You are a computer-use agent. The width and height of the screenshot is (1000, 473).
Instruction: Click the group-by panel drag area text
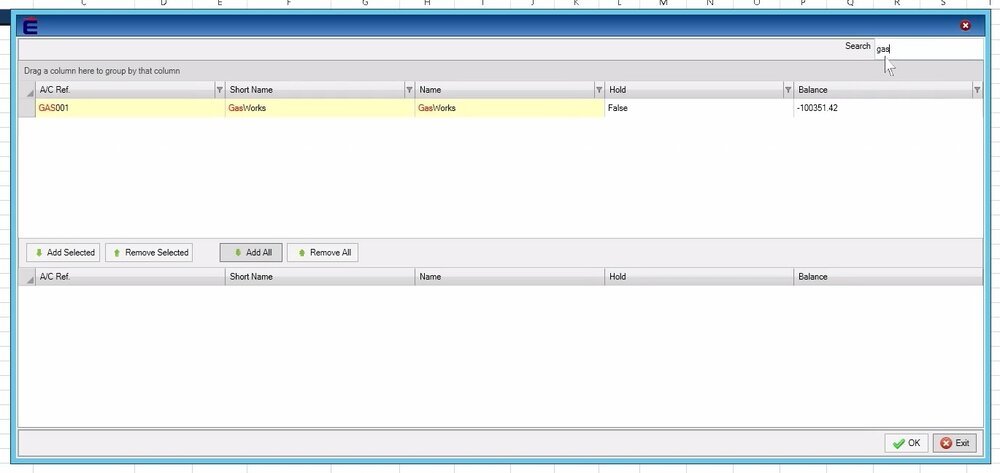click(102, 71)
